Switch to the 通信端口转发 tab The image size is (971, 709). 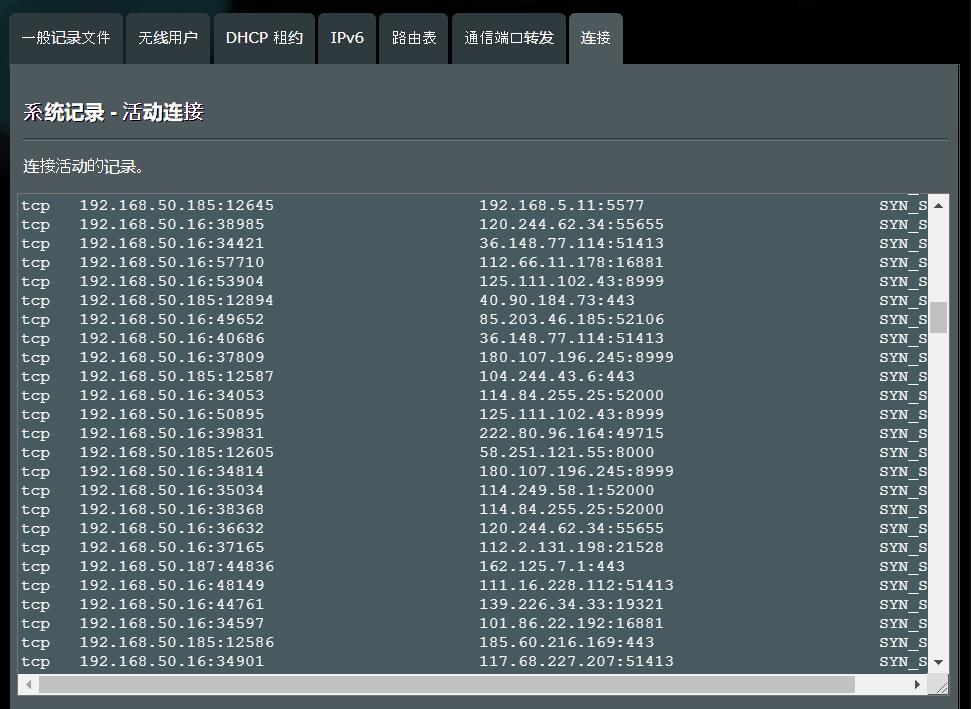[508, 38]
